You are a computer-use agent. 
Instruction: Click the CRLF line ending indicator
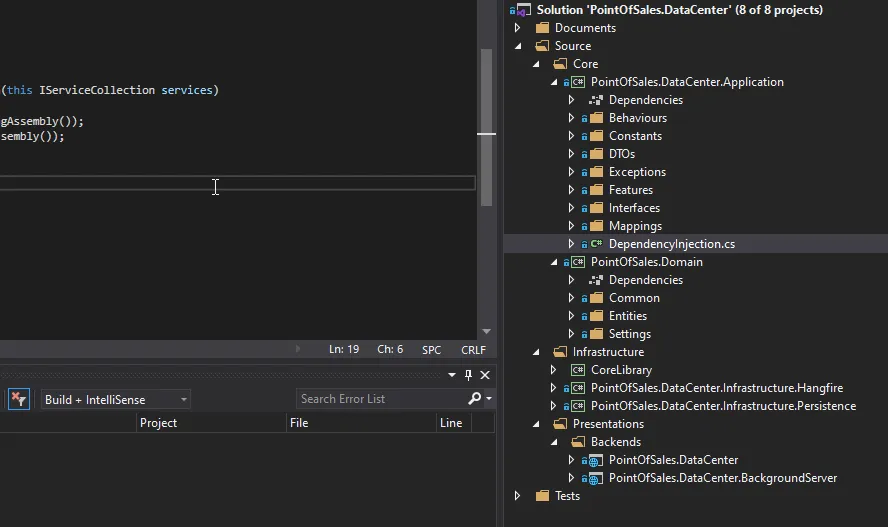pos(473,350)
